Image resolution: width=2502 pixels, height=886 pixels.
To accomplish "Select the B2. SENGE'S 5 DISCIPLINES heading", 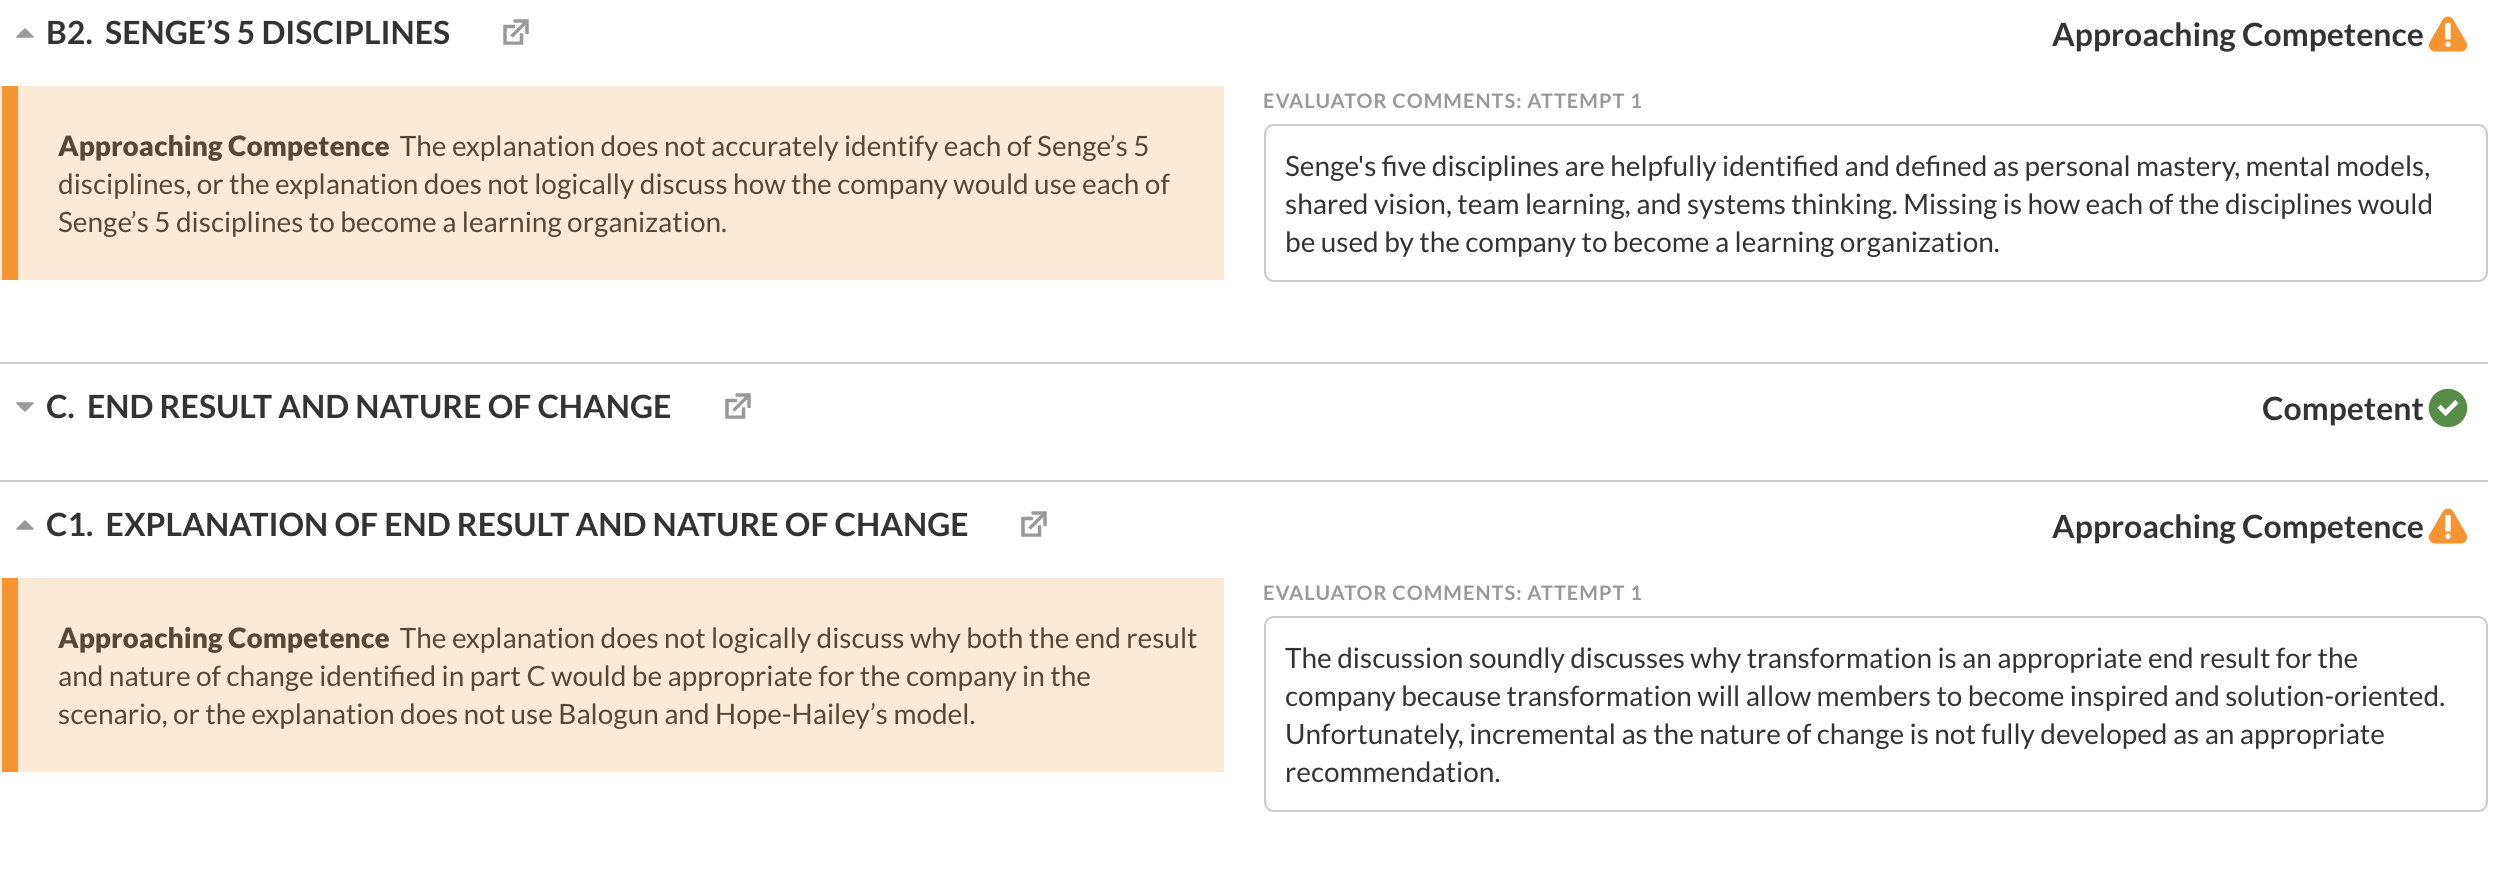I will (x=248, y=33).
